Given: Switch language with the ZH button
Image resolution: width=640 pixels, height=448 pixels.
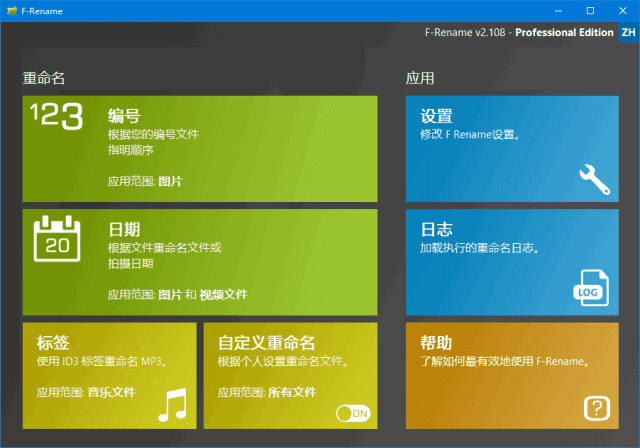Looking at the screenshot, I should pos(629,32).
